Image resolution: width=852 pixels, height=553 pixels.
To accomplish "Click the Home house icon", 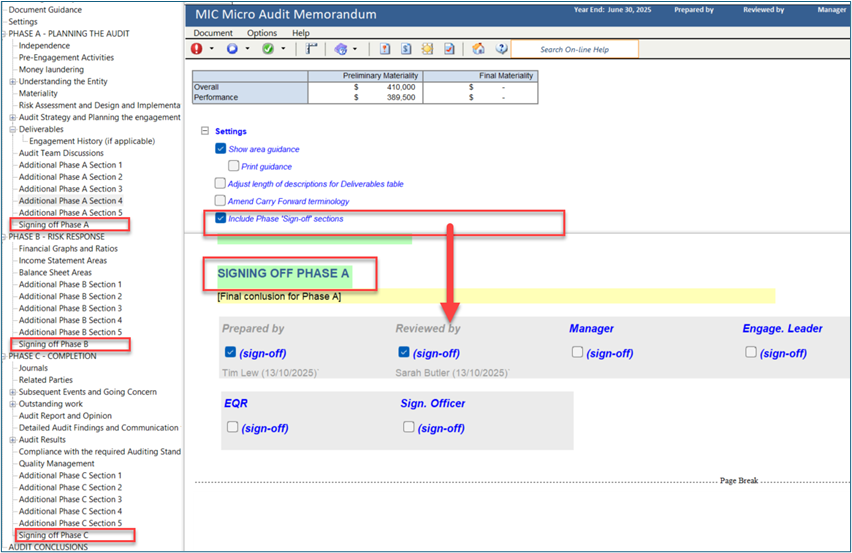I will tap(478, 49).
